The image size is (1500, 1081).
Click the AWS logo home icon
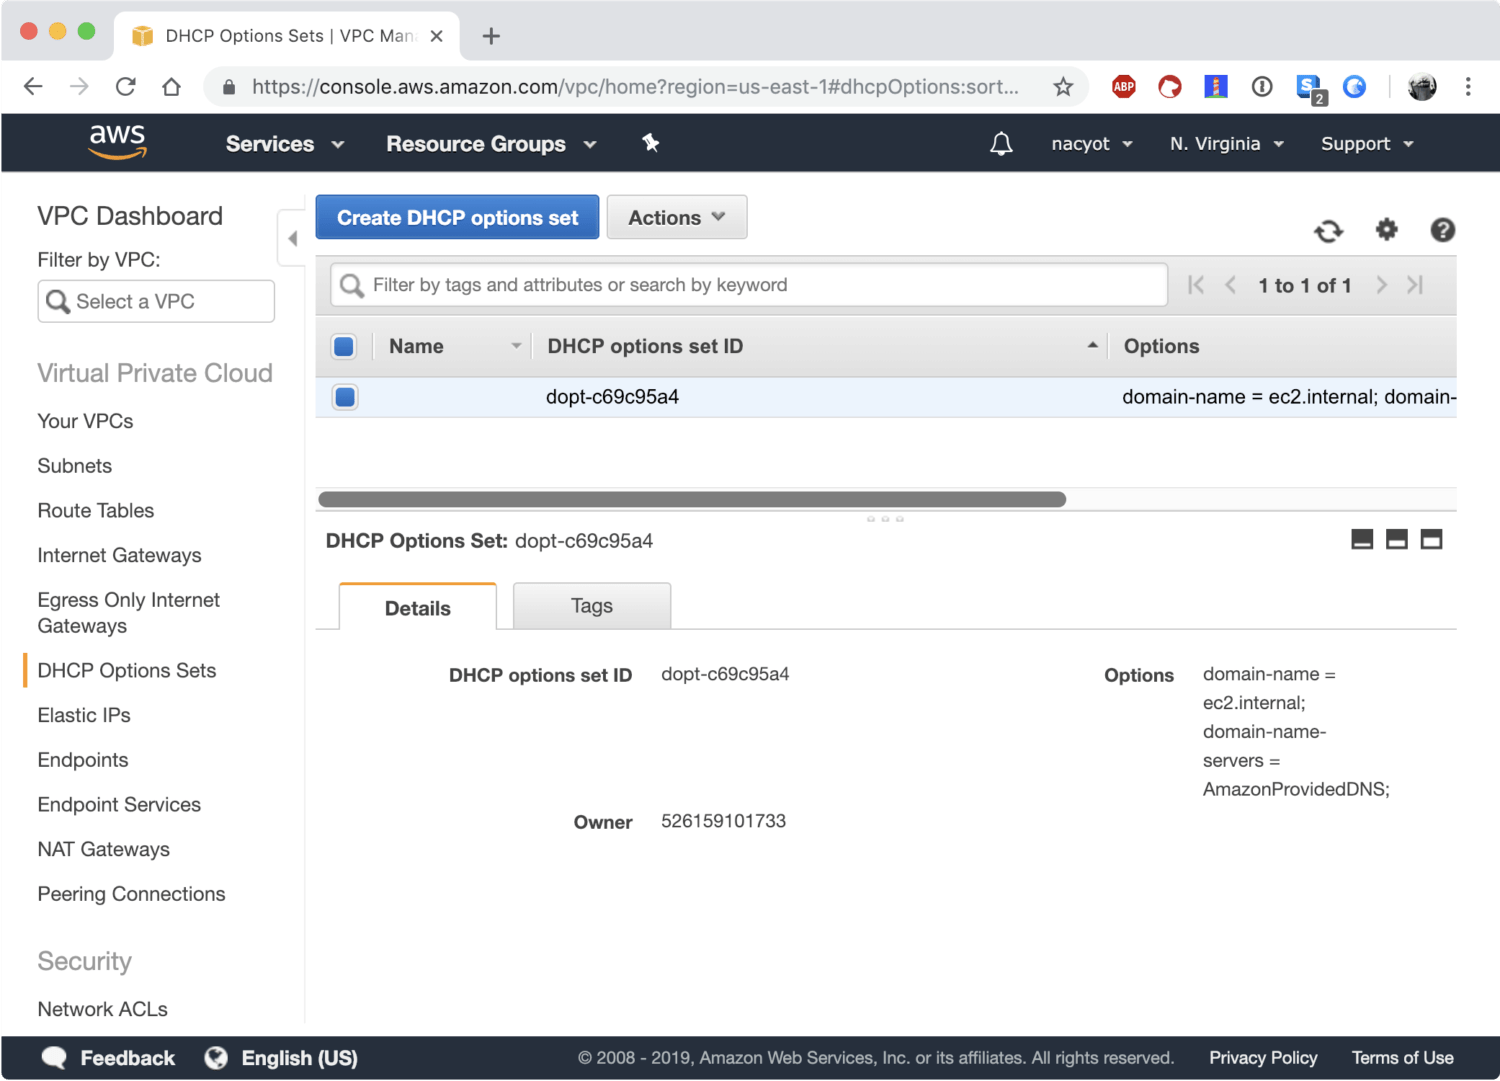pos(118,142)
